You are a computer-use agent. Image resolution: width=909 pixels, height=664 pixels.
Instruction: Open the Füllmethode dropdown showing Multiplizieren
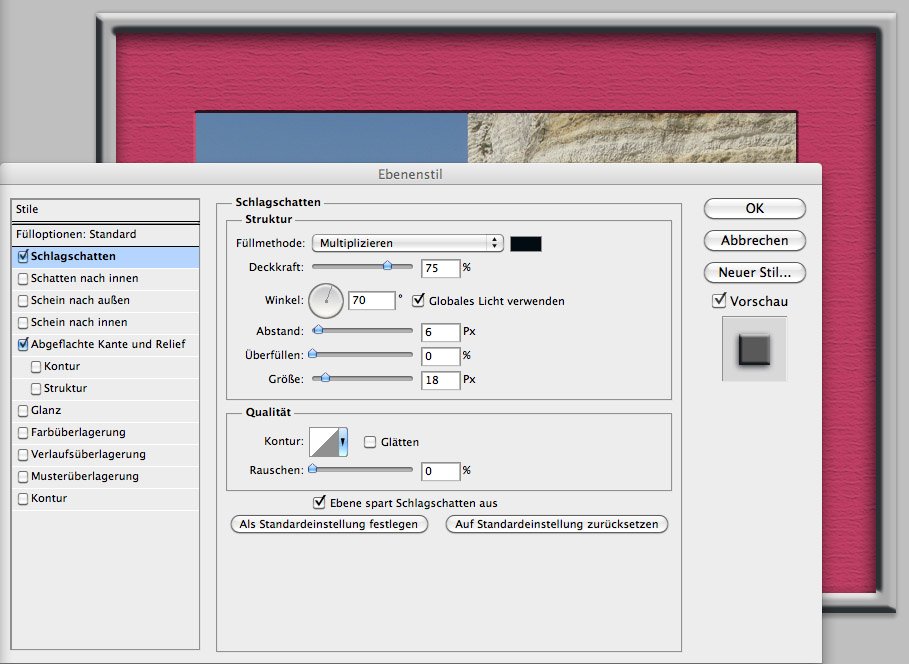pyautogui.click(x=407, y=243)
